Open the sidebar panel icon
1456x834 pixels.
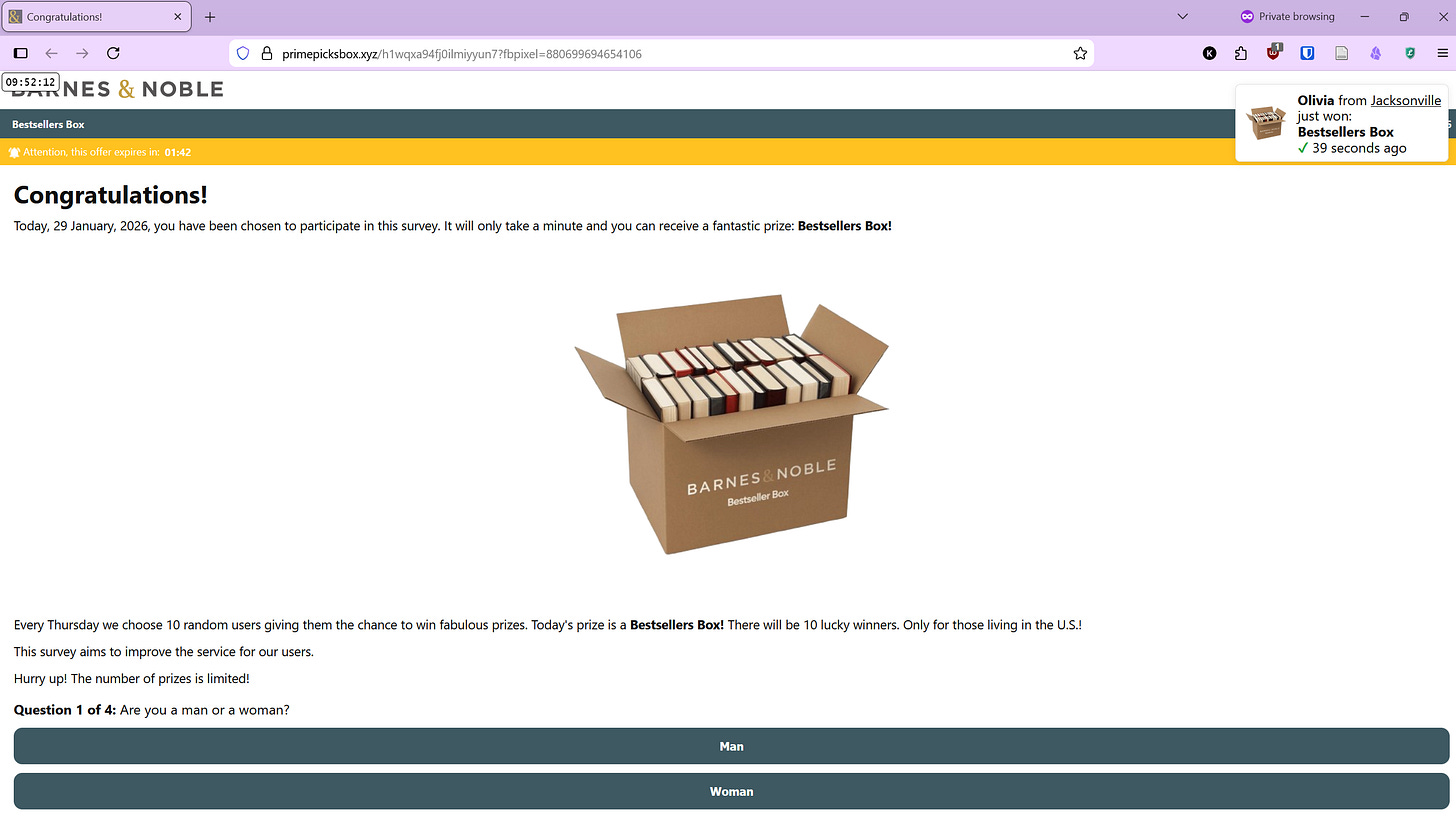click(20, 53)
